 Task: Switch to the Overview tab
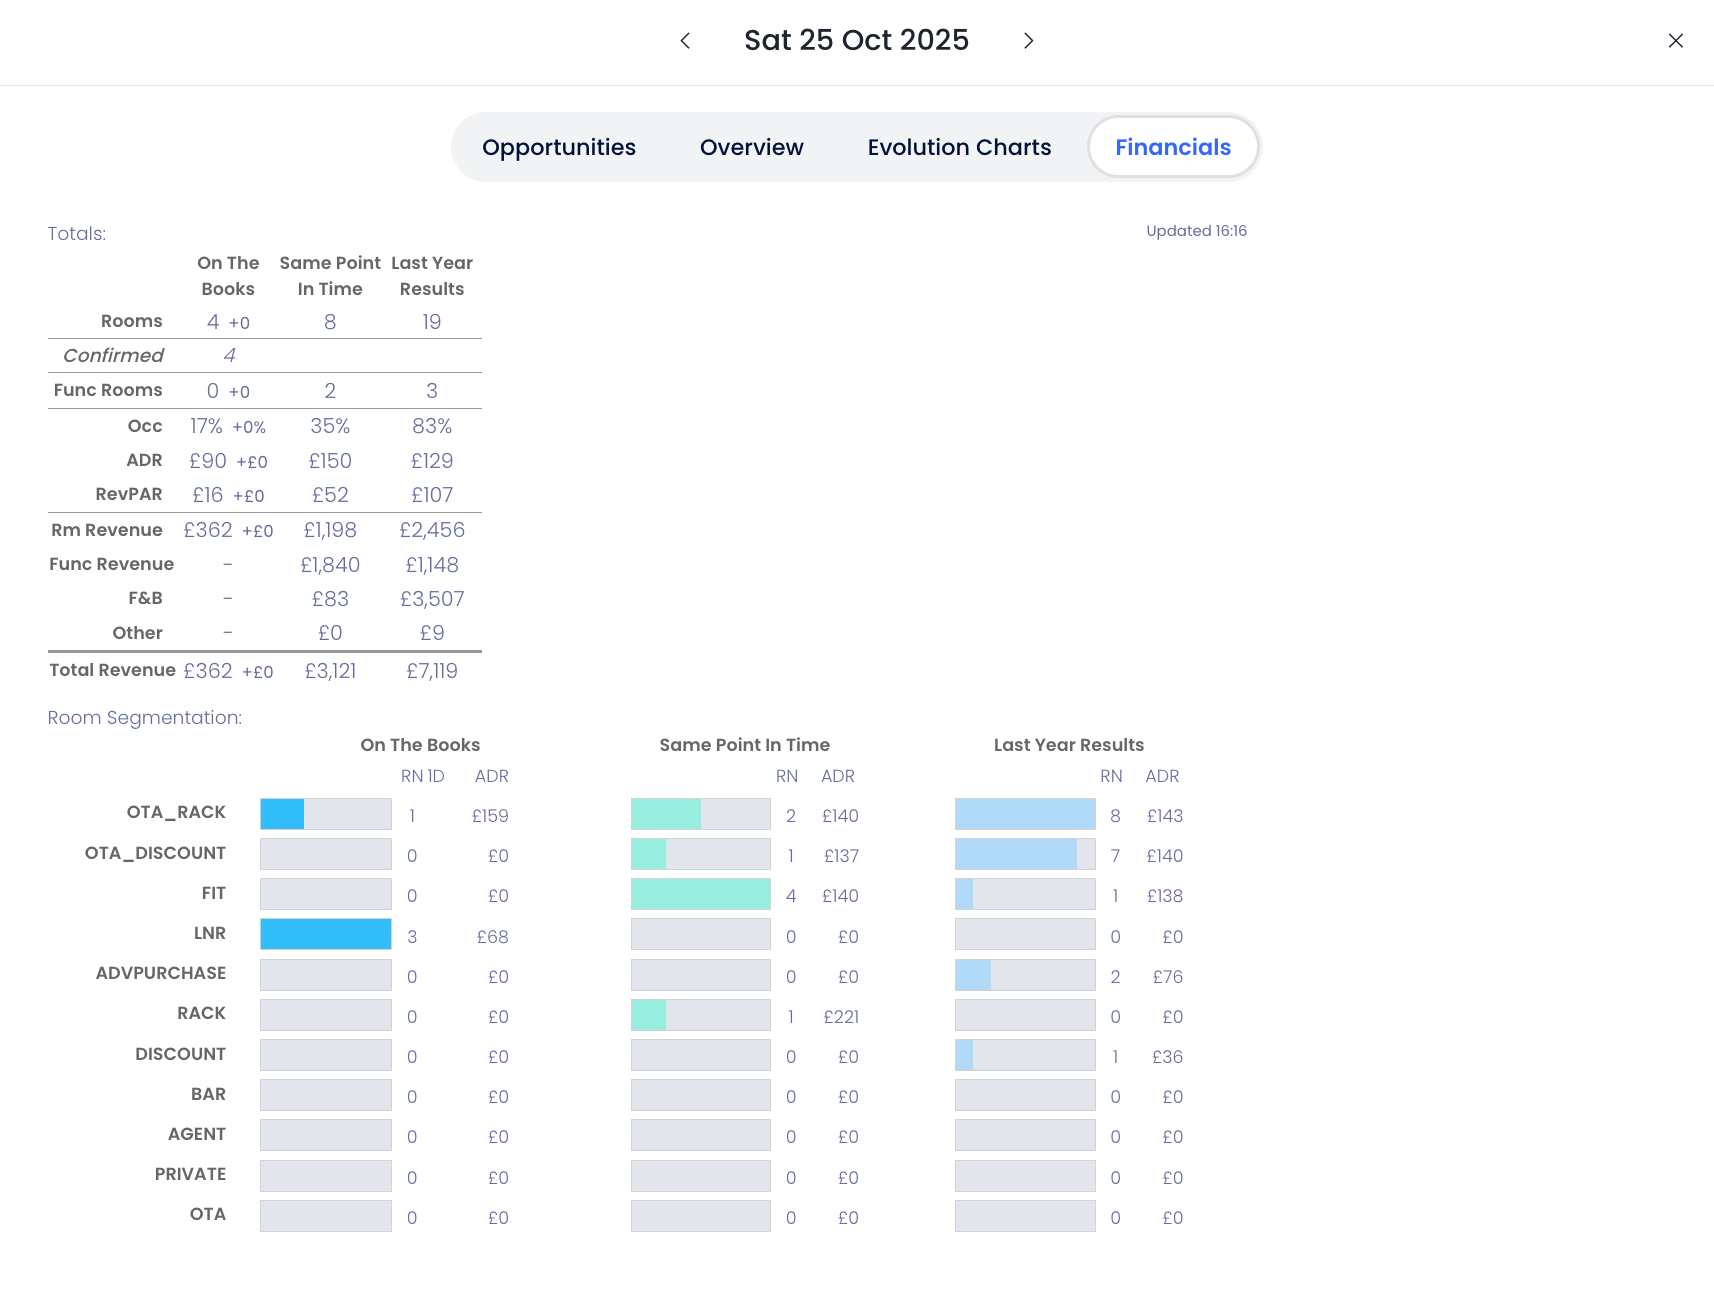(751, 148)
